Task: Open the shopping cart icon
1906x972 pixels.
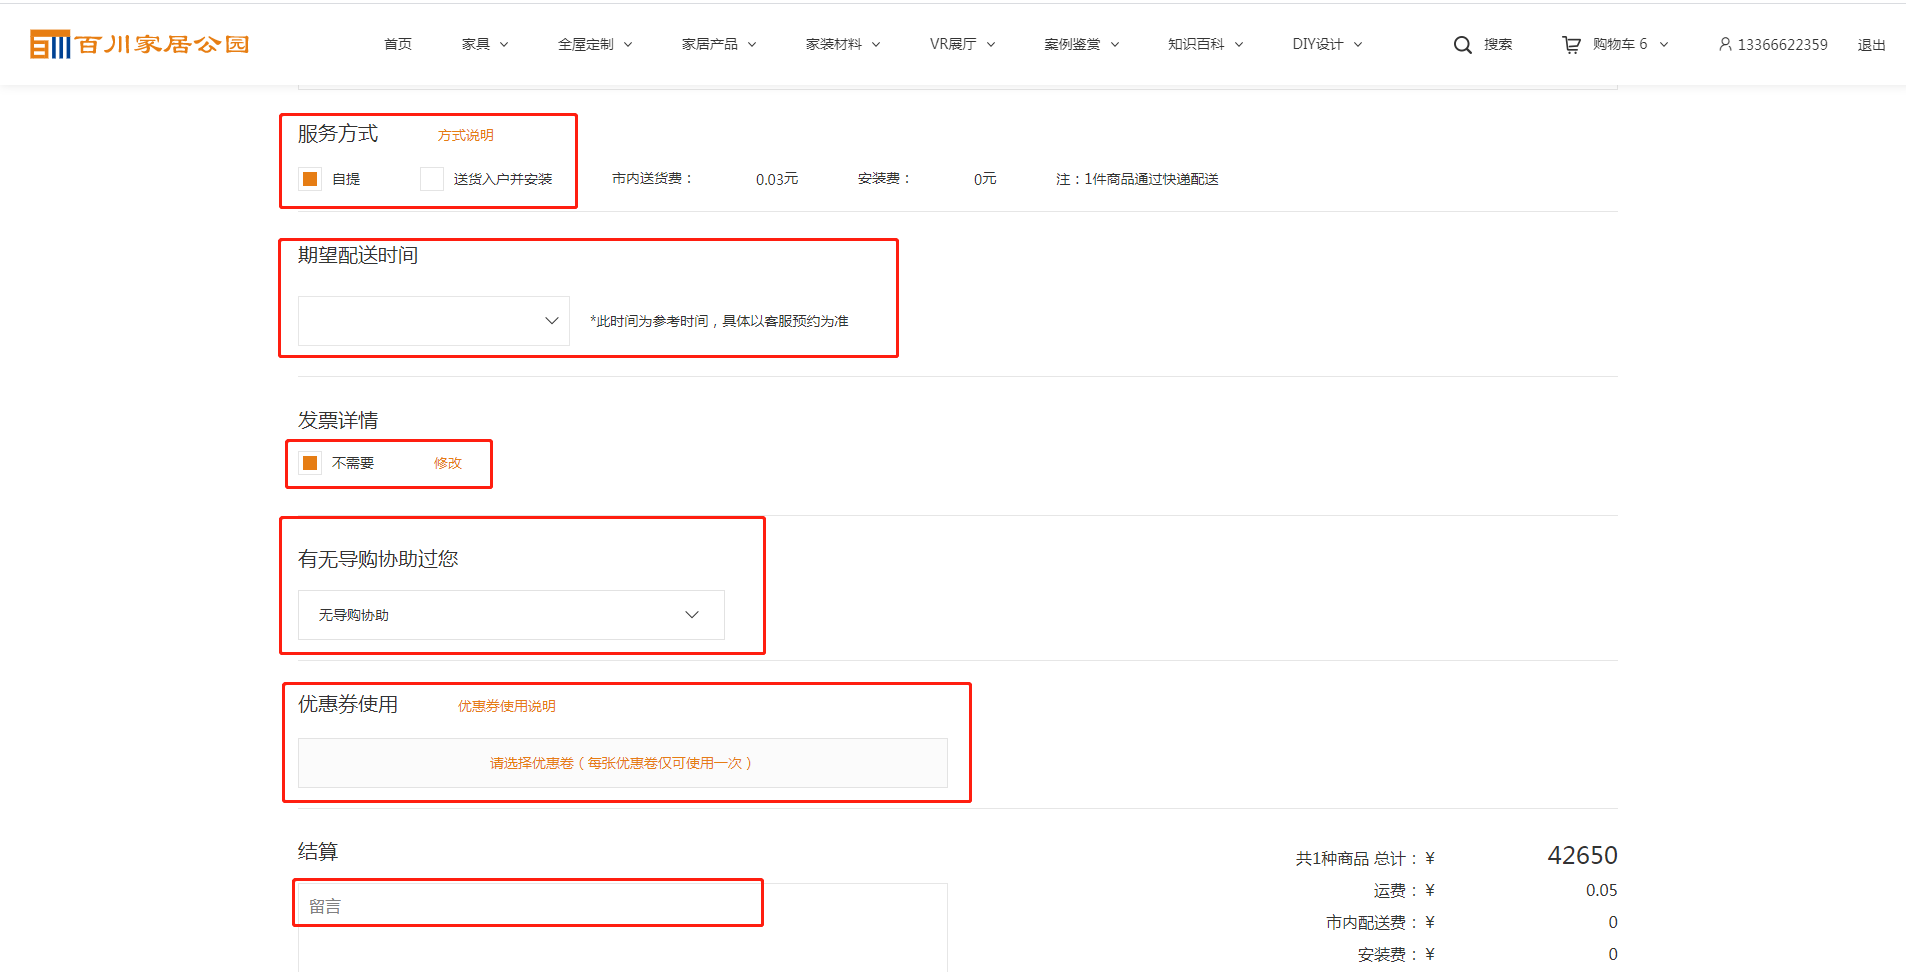Action: coord(1571,45)
